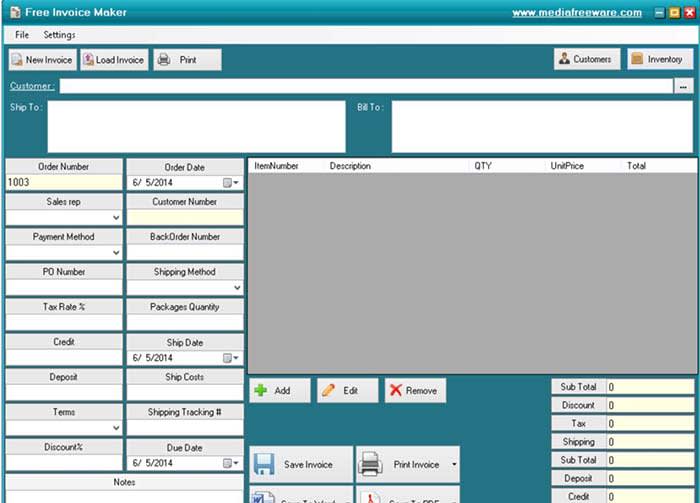The width and height of the screenshot is (700, 503).
Task: Open the Load Invoice dialog
Action: [x=114, y=60]
